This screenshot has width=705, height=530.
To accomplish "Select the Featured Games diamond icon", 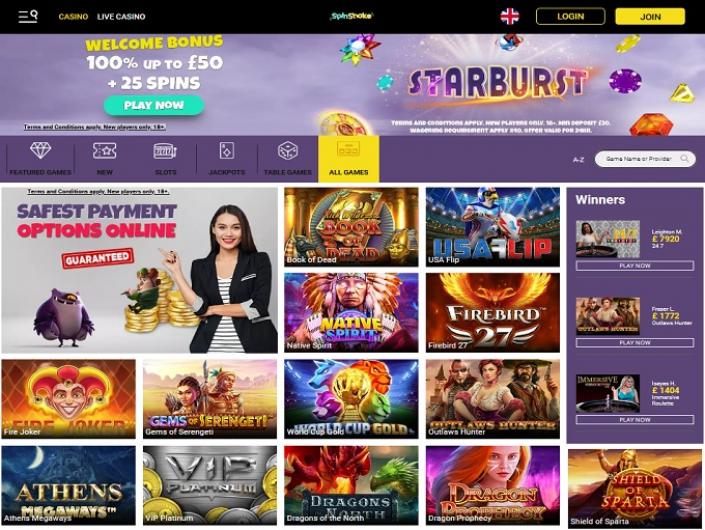I will point(40,150).
